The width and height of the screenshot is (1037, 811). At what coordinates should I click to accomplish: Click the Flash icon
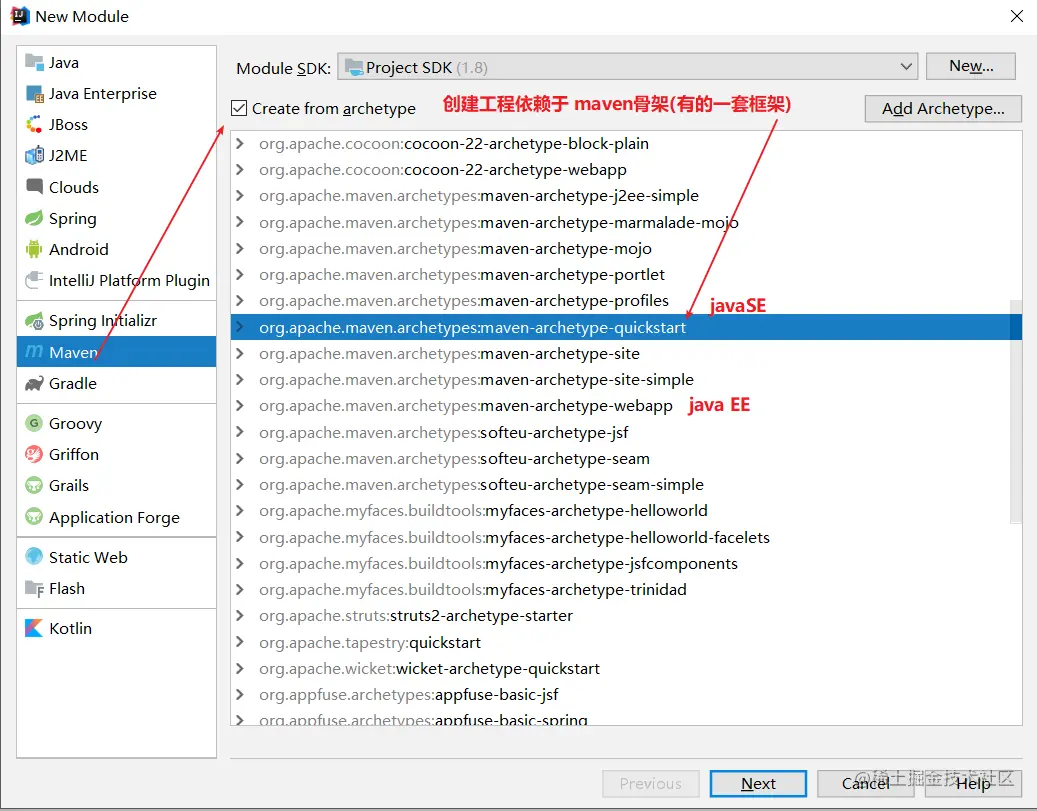[34, 588]
